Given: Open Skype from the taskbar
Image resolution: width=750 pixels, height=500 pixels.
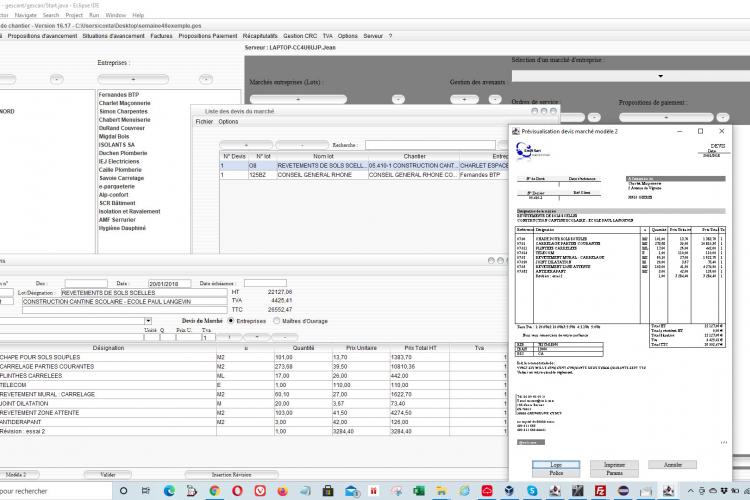Looking at the screenshot, I should (x=532, y=490).
